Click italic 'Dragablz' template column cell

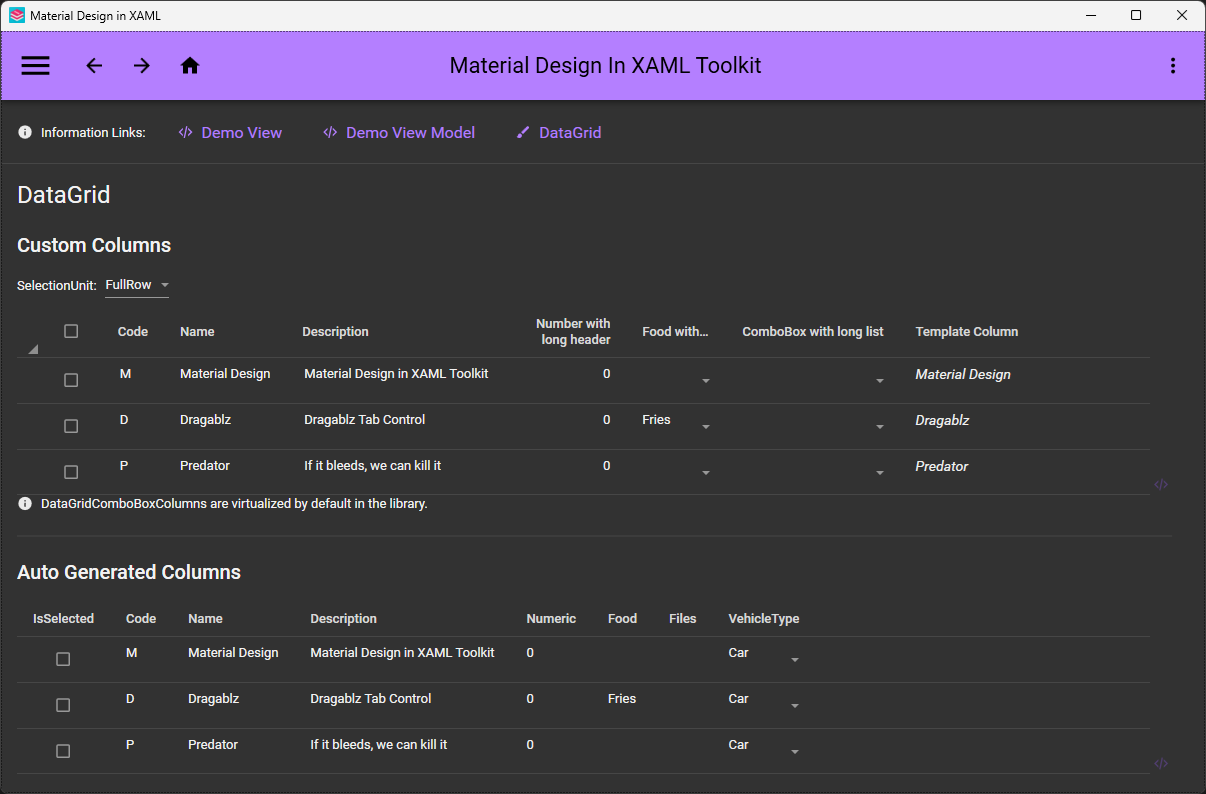pyautogui.click(x=942, y=421)
